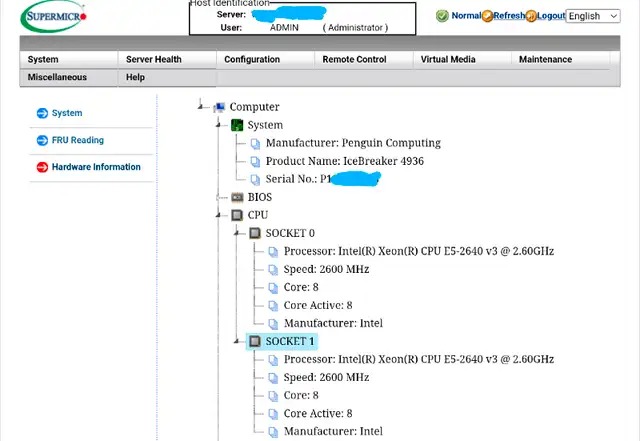Collapse the SOCKET 0 node
The height and width of the screenshot is (441, 640).
coord(237,233)
